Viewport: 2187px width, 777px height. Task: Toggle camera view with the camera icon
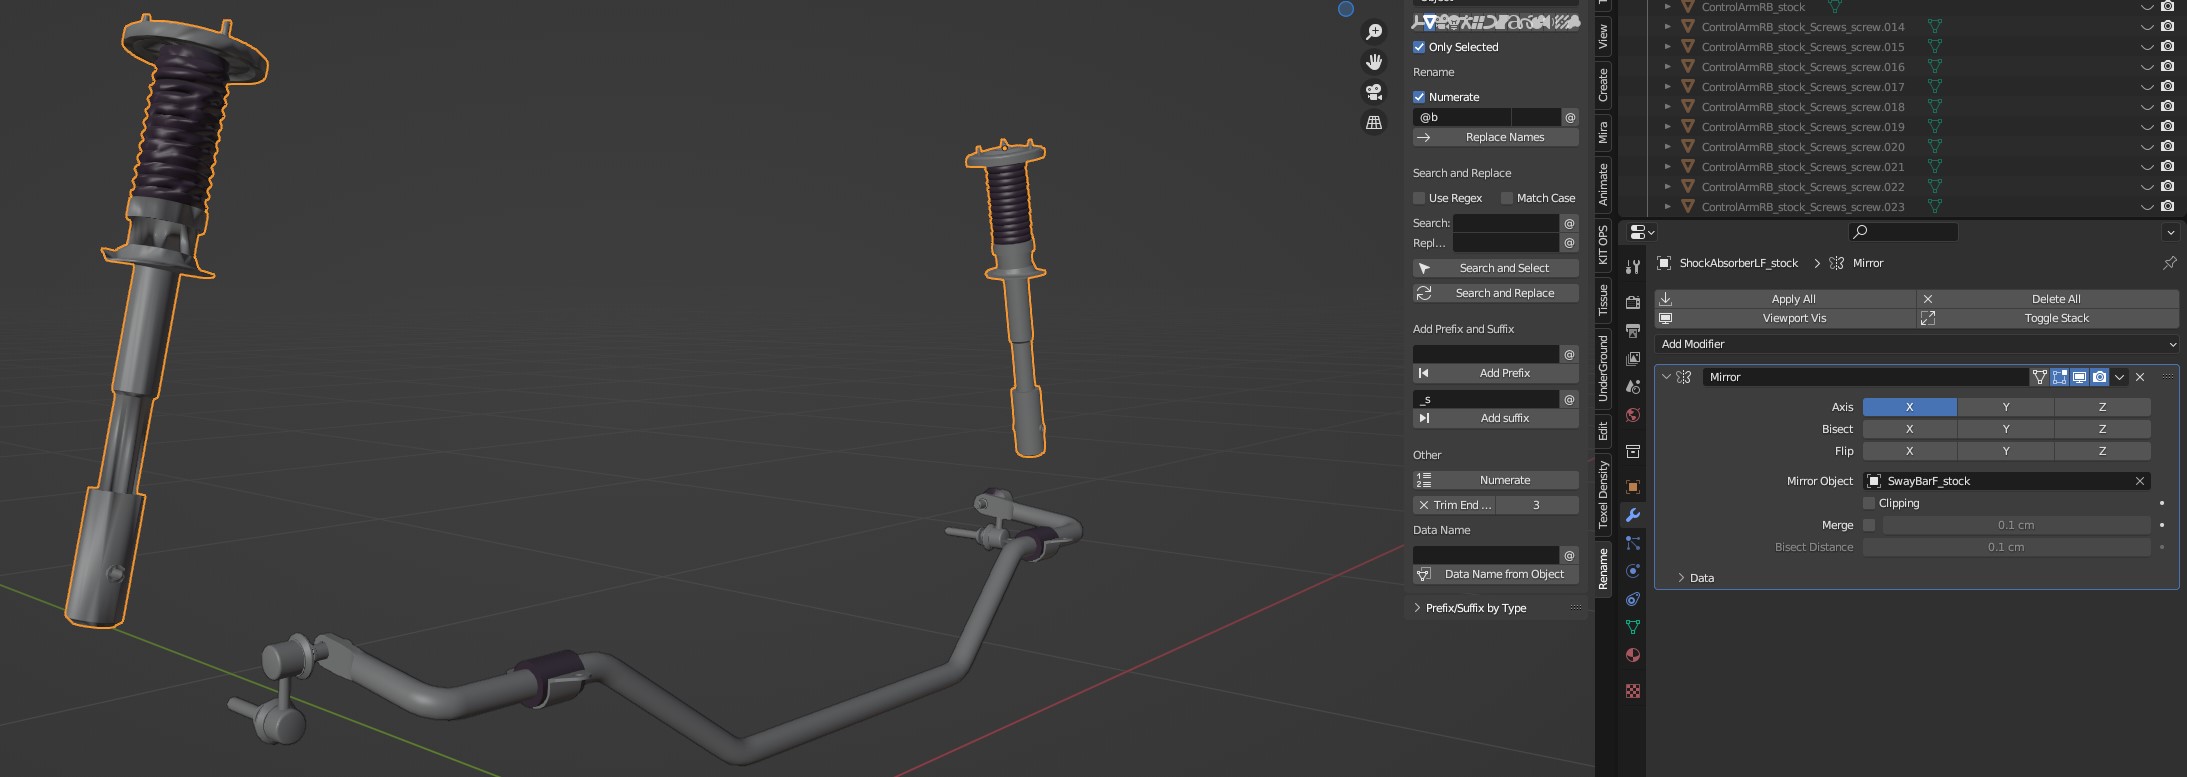1374,92
